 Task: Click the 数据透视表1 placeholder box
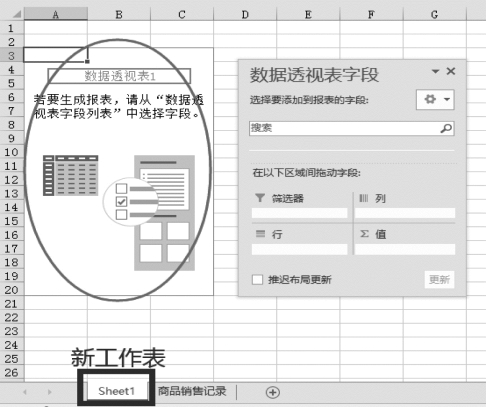point(119,76)
